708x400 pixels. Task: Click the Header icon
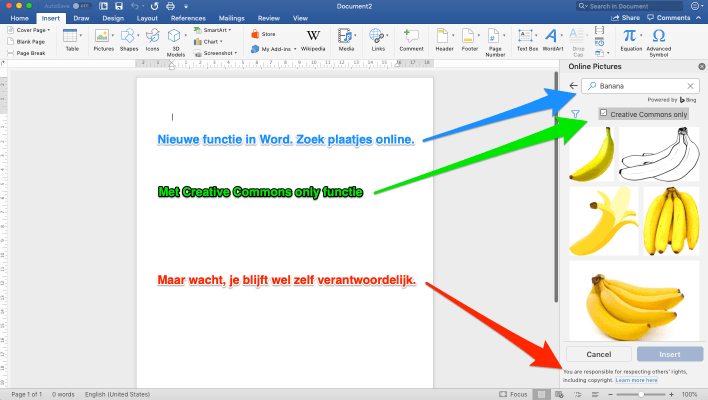coord(442,36)
